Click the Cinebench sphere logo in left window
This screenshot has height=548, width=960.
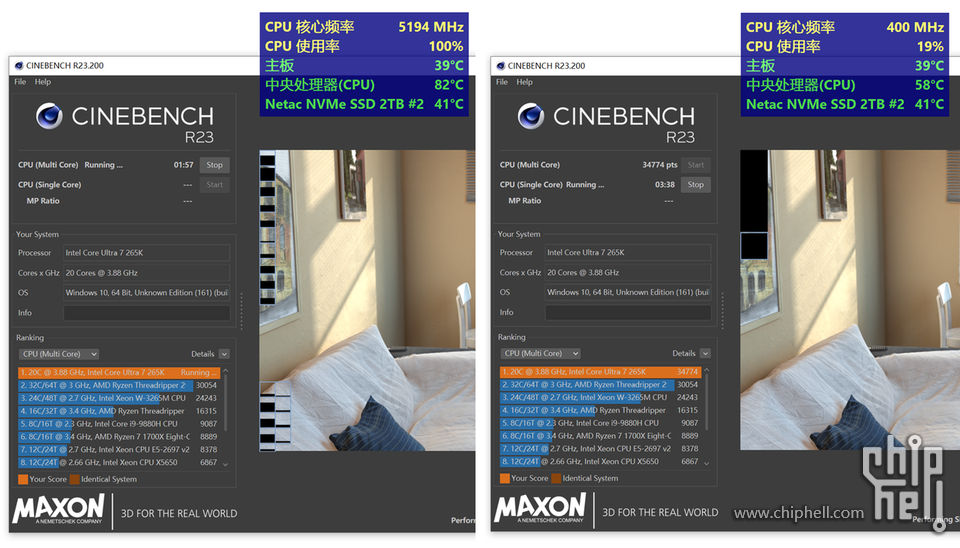(49, 116)
